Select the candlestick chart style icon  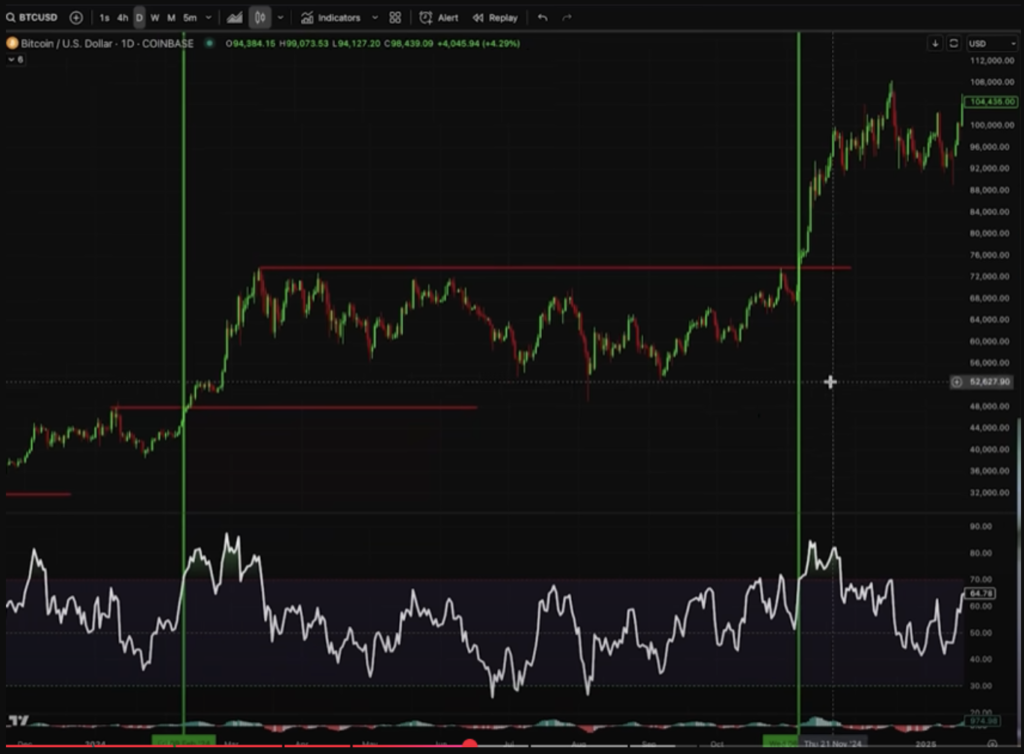point(260,17)
